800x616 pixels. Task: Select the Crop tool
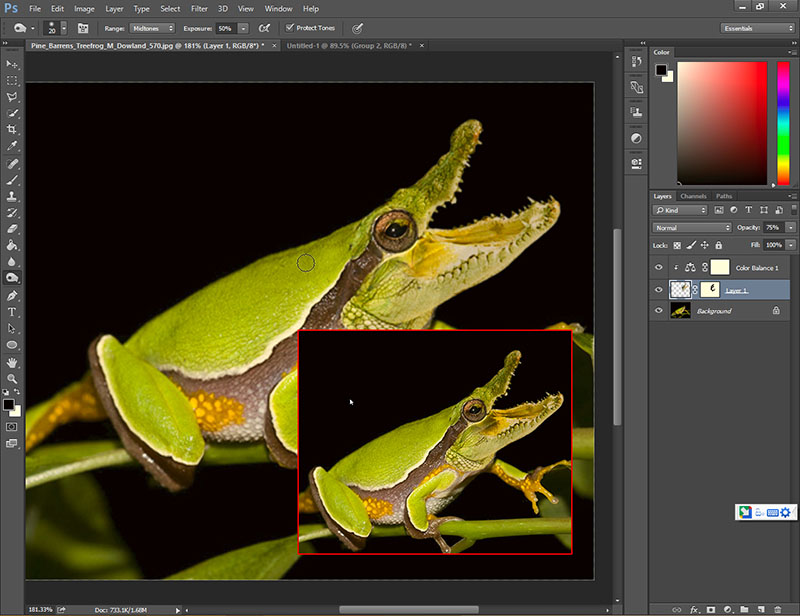click(x=12, y=130)
